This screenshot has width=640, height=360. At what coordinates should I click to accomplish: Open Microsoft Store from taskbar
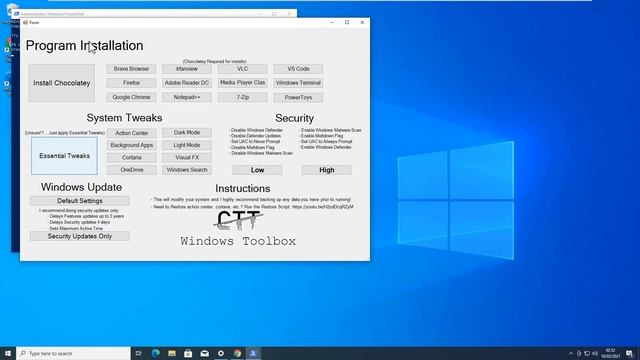point(188,353)
